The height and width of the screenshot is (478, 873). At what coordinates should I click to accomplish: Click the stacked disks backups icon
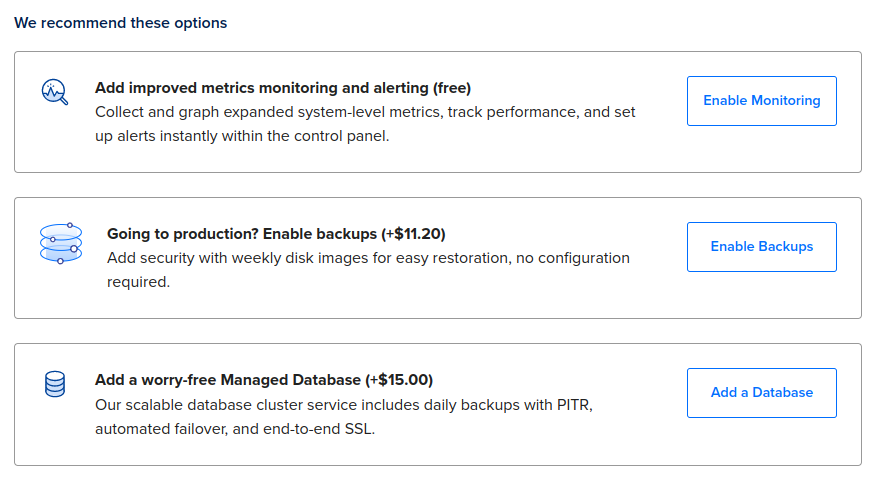click(x=61, y=243)
